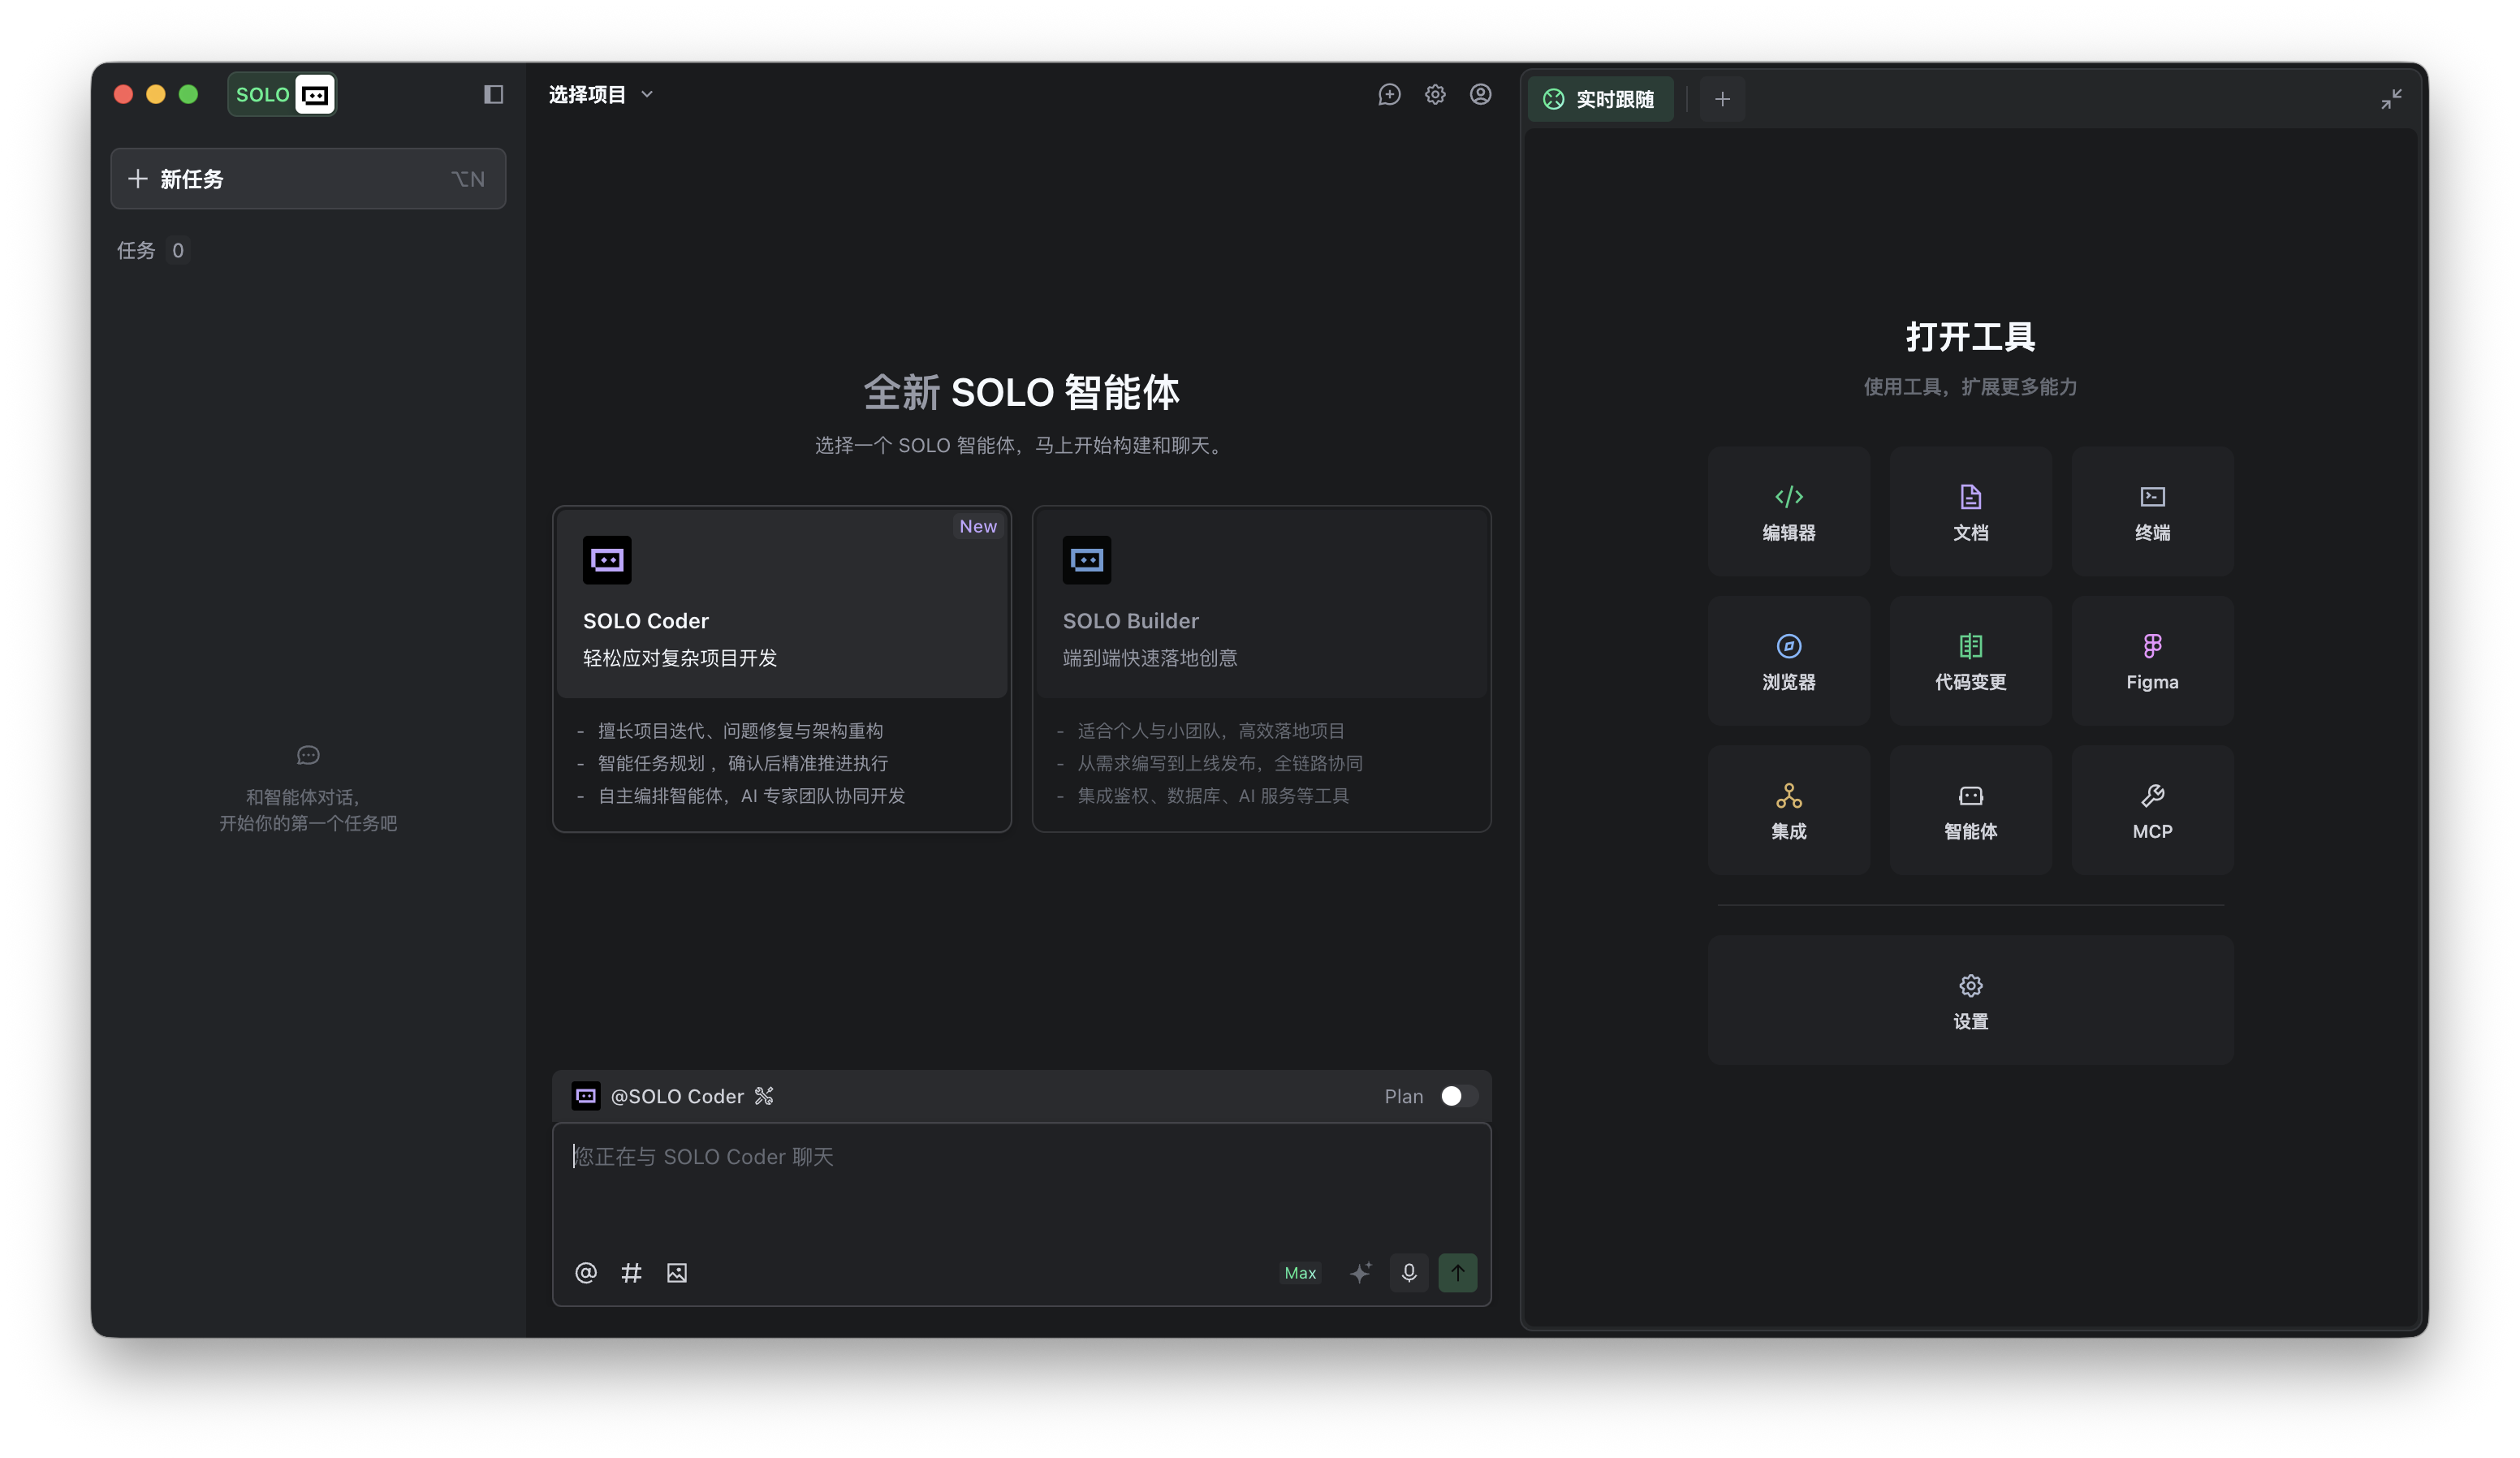Click the image attachment icon
The image size is (2520, 1458).
677,1273
